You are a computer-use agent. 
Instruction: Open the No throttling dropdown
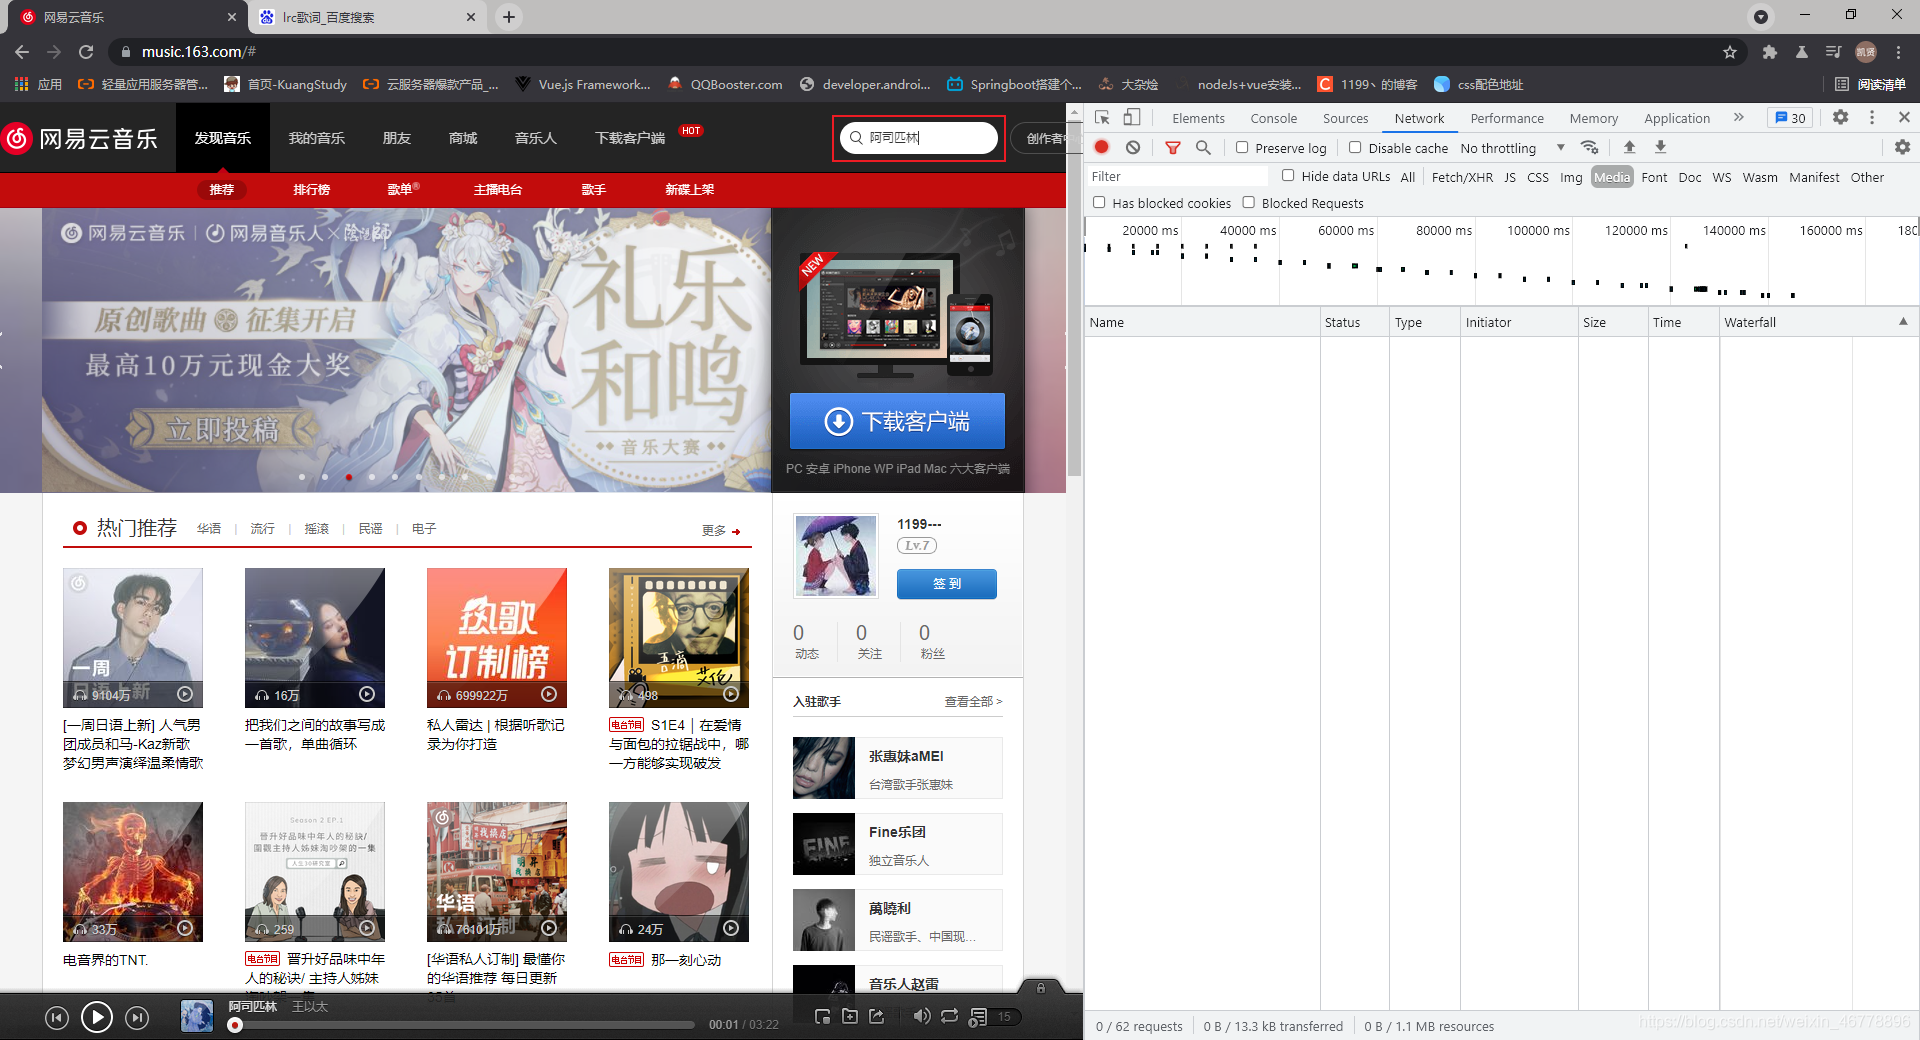[x=1512, y=148]
